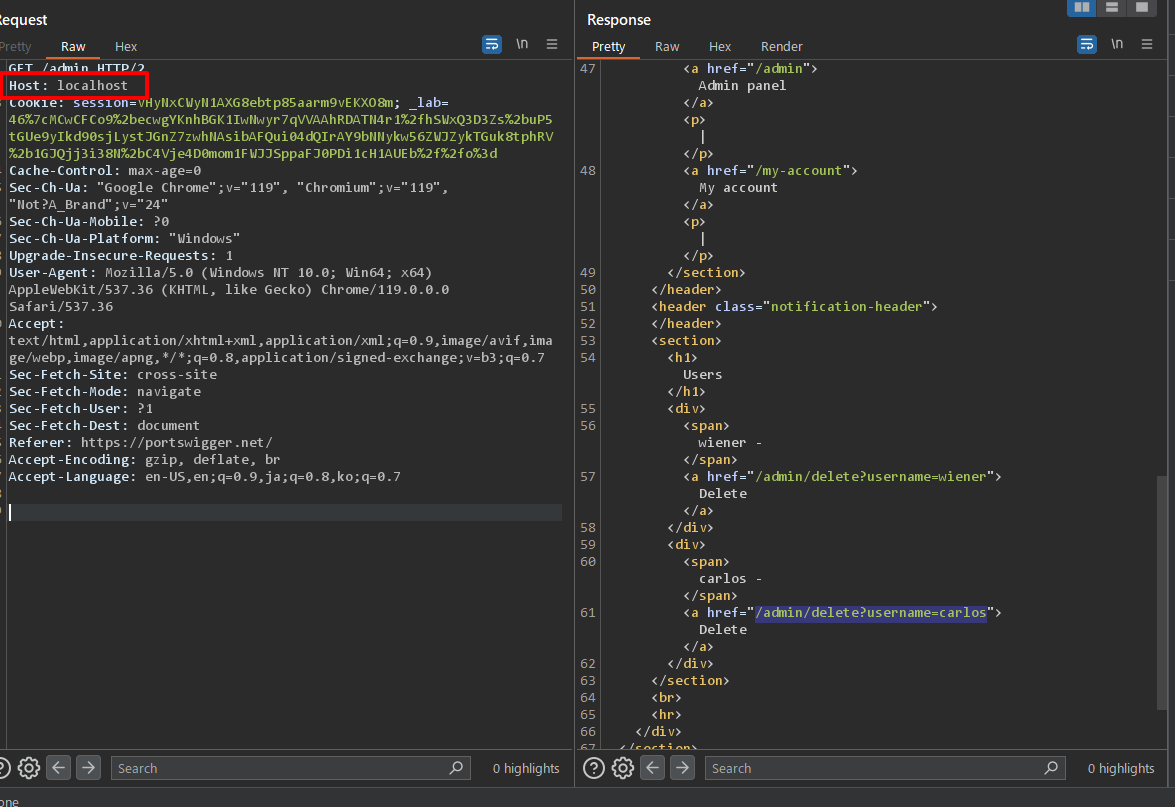Click the 'Admin panel' text in the response
The width and height of the screenshot is (1175, 807).
743,85
